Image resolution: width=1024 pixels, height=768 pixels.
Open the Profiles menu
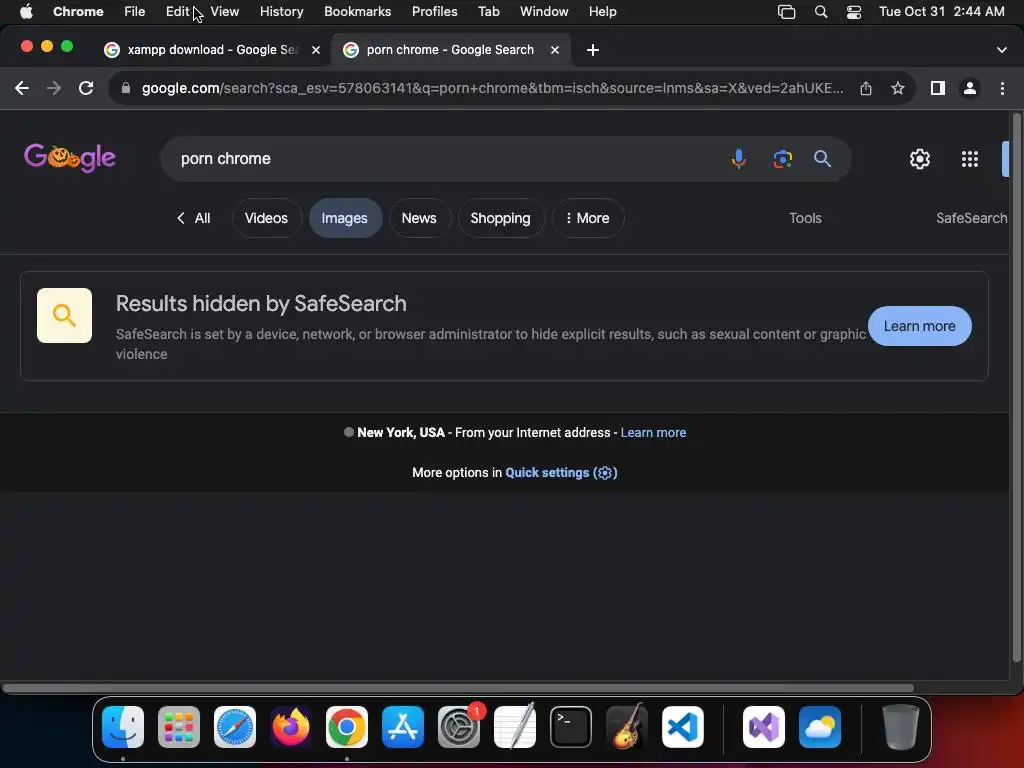click(434, 12)
